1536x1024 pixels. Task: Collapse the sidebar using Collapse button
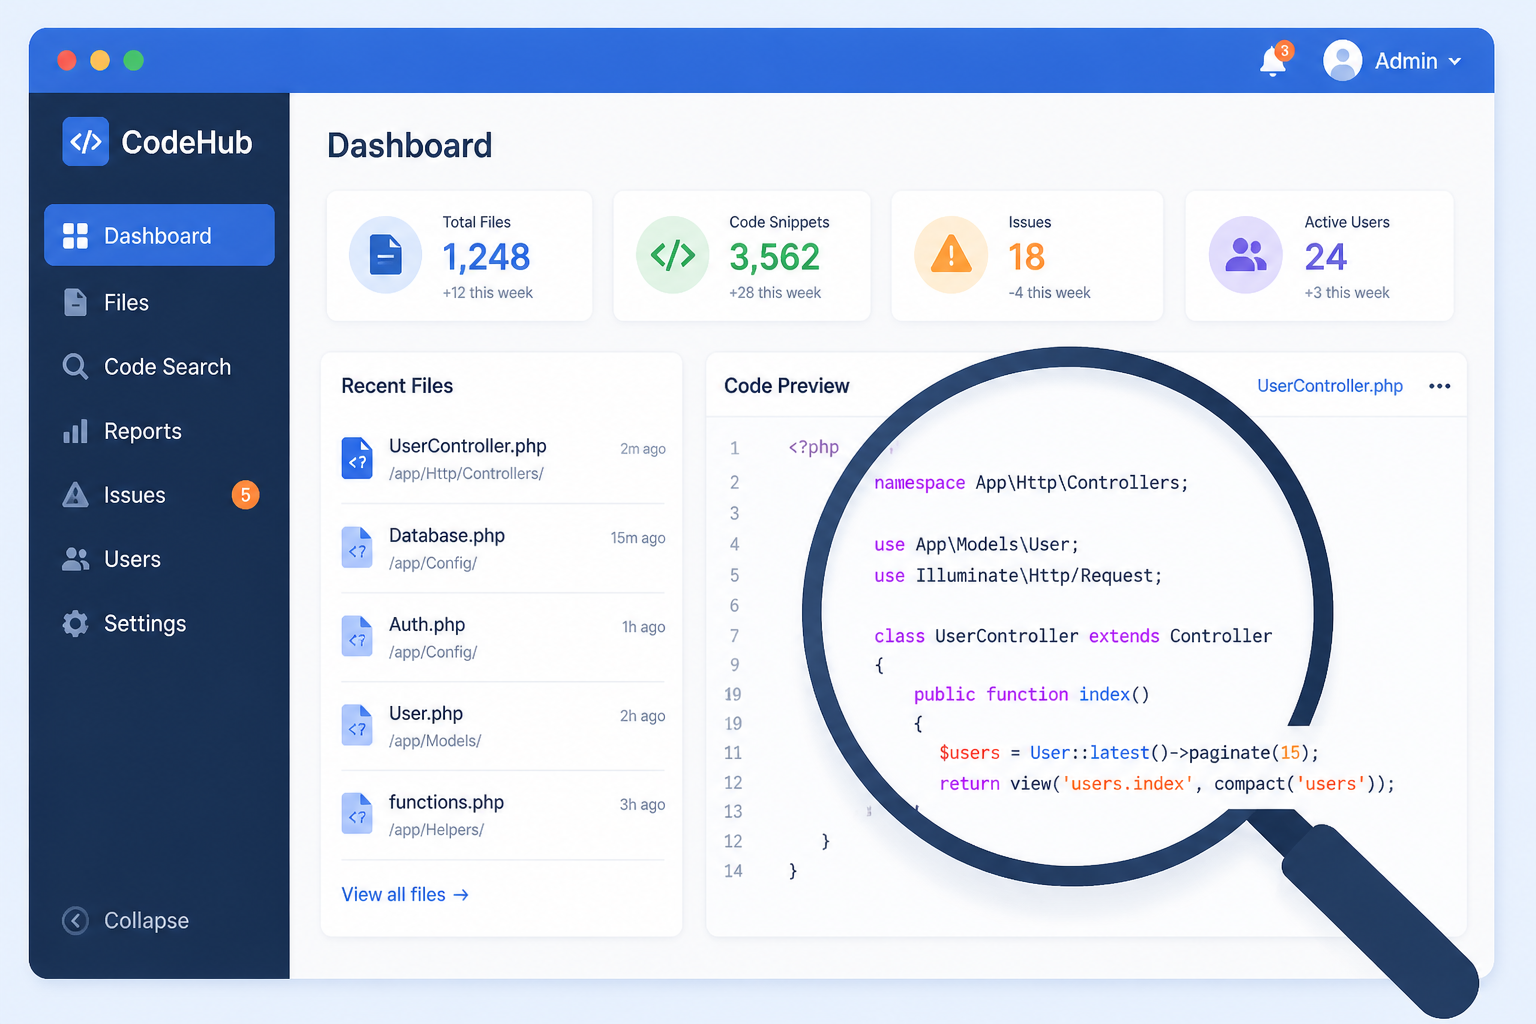[x=126, y=920]
